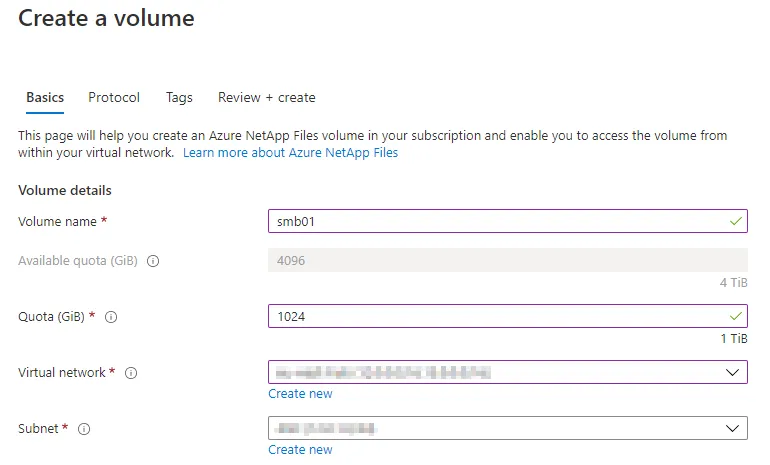Expand the Virtual network dropdown chevron
Image resolution: width=770 pixels, height=465 pixels.
coord(730,372)
